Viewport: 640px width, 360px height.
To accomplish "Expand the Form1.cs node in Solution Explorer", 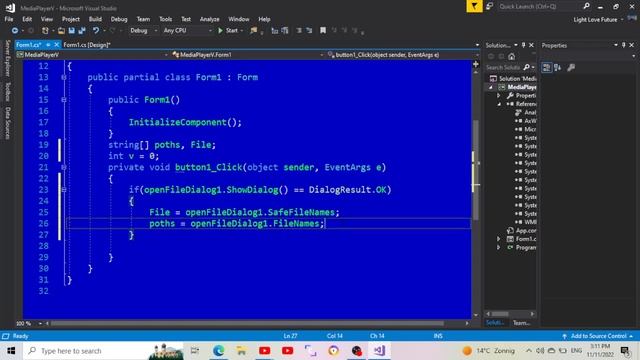I will point(499,239).
